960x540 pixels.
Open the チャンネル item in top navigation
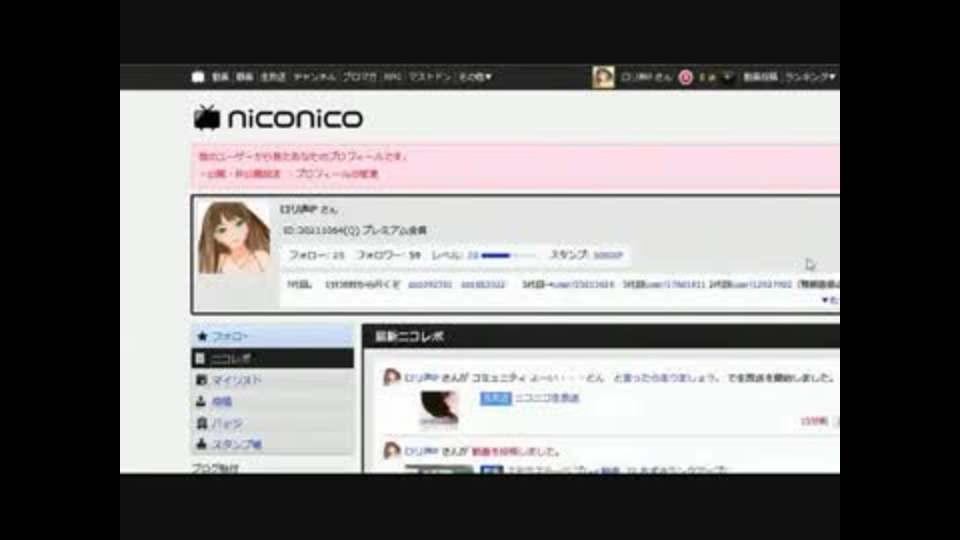tap(314, 77)
